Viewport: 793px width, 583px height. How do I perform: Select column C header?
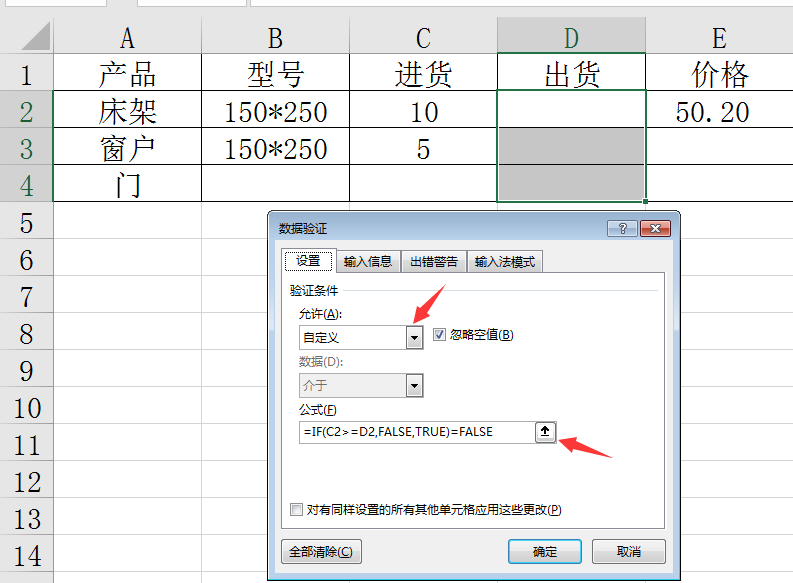tap(423, 35)
